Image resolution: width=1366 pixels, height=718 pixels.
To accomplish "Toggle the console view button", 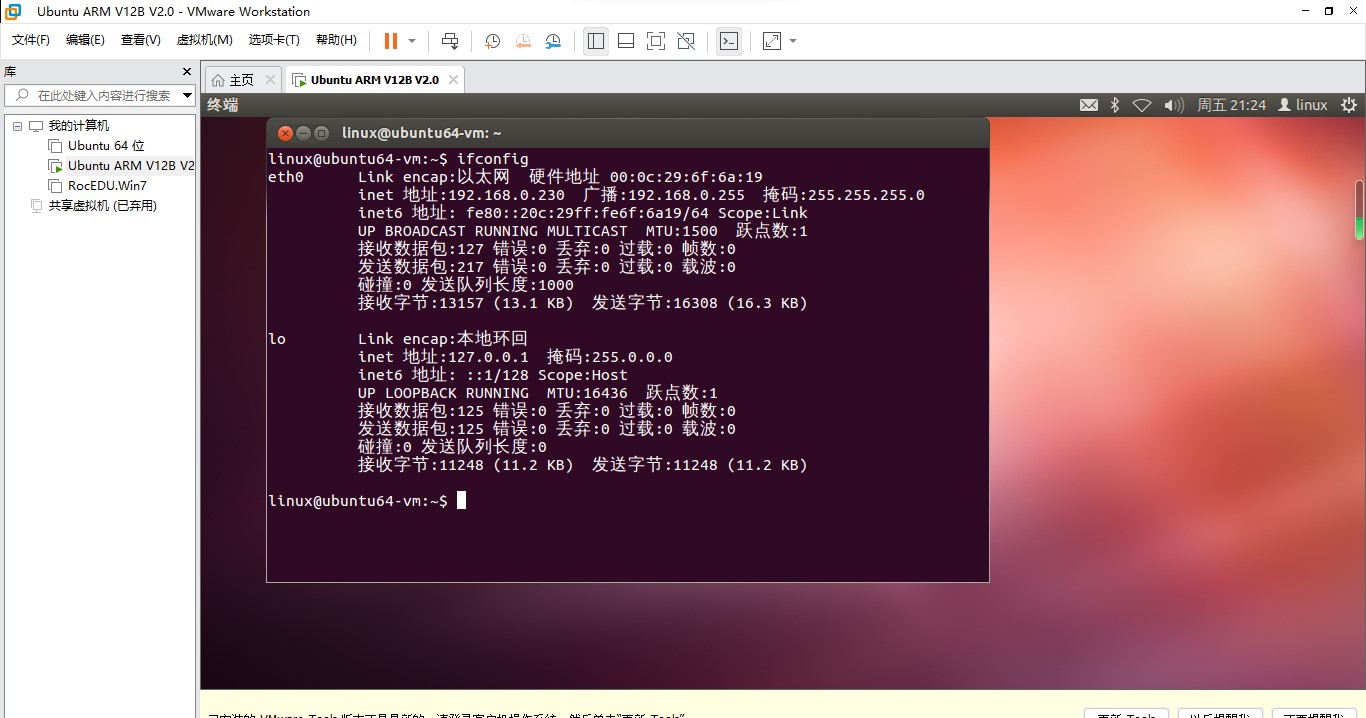I will (729, 41).
